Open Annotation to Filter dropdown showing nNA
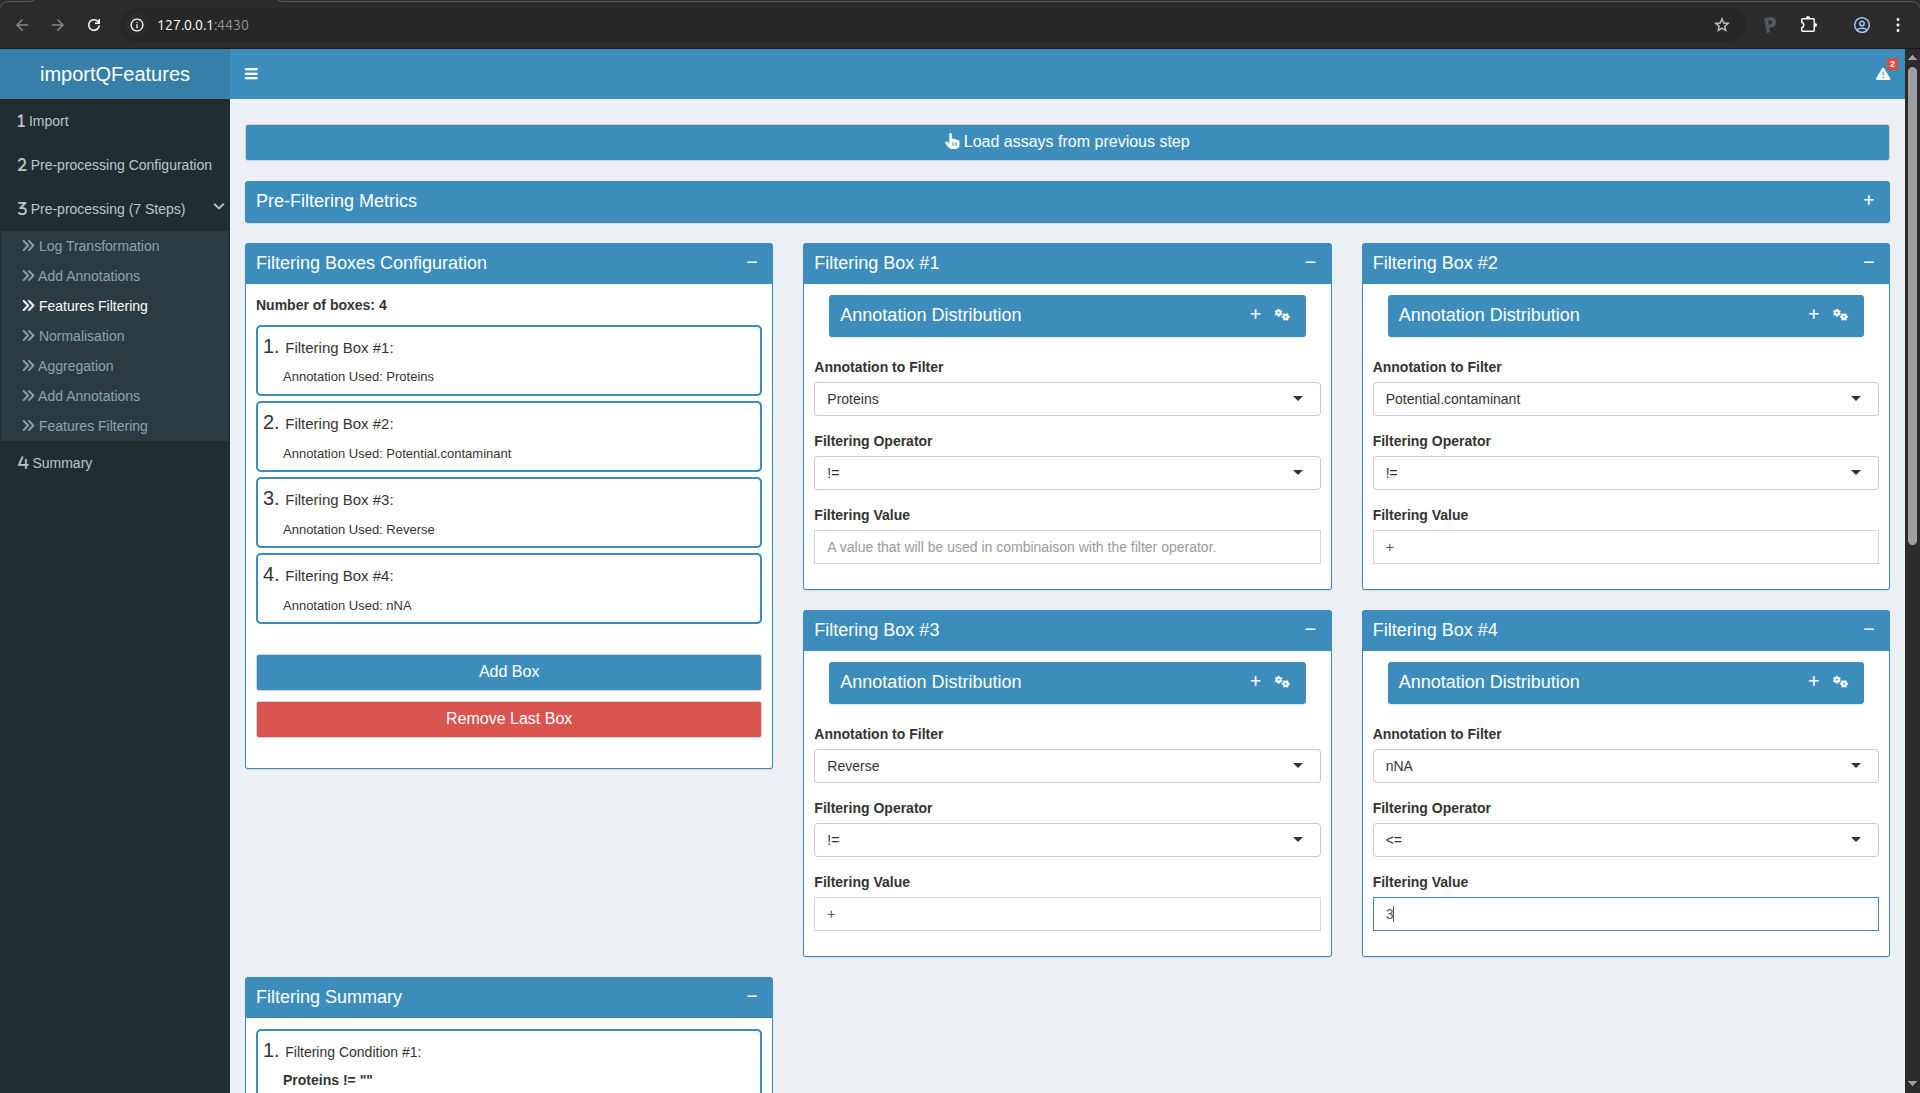 click(x=1625, y=766)
